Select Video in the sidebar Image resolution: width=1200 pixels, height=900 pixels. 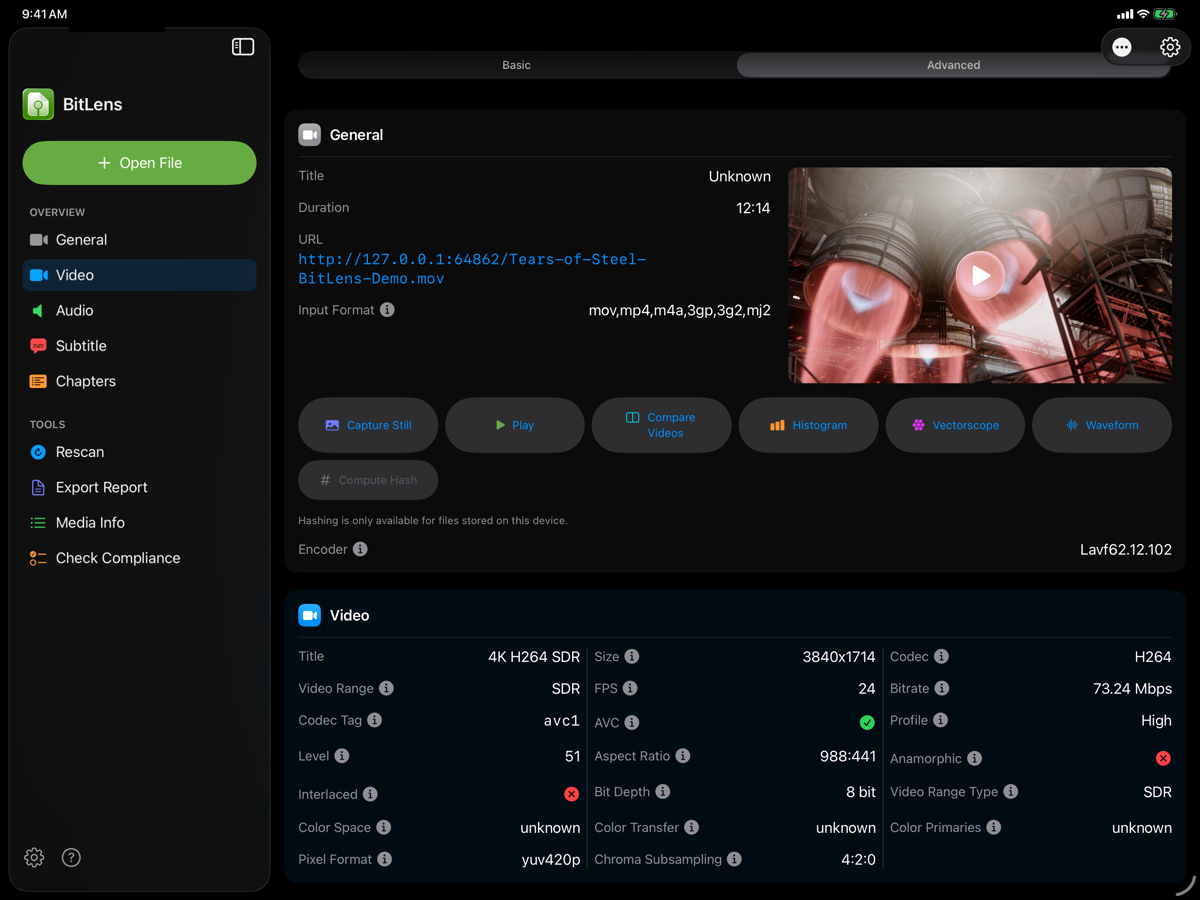tap(139, 275)
